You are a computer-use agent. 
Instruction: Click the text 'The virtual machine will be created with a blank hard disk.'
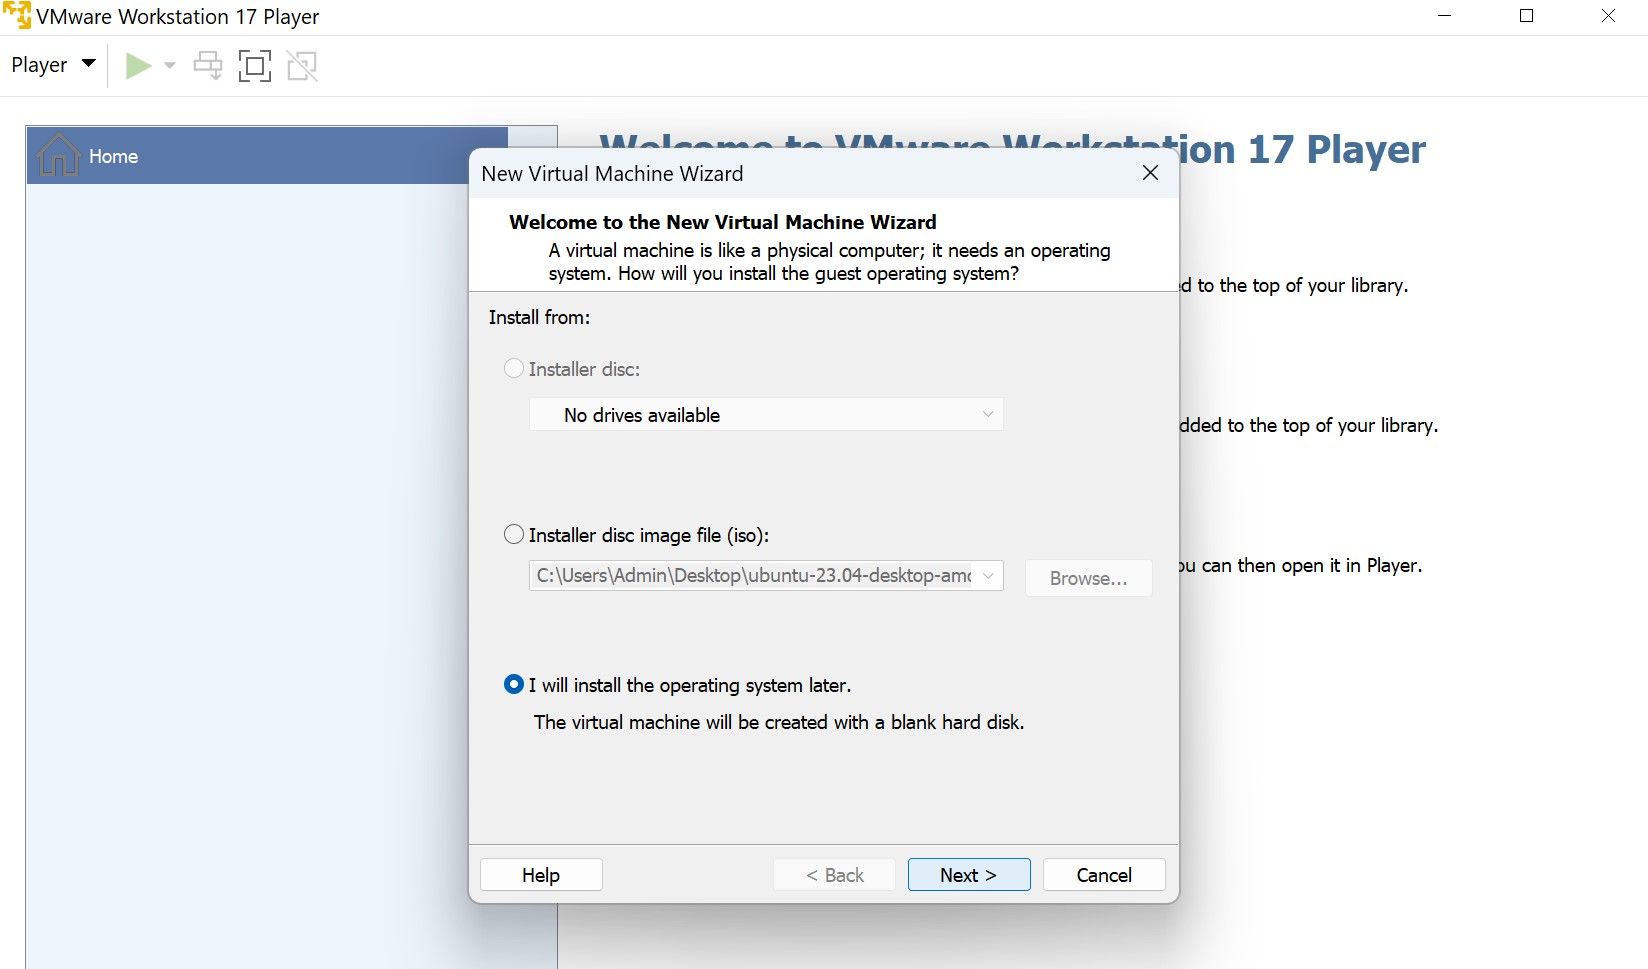(x=779, y=722)
